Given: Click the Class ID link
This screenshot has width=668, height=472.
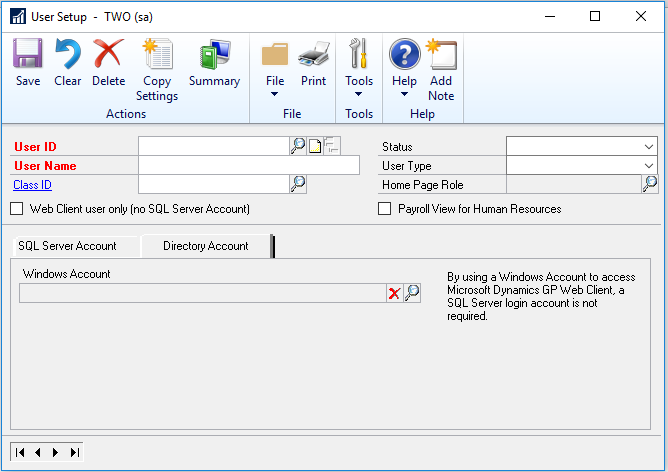Looking at the screenshot, I should click(x=32, y=184).
